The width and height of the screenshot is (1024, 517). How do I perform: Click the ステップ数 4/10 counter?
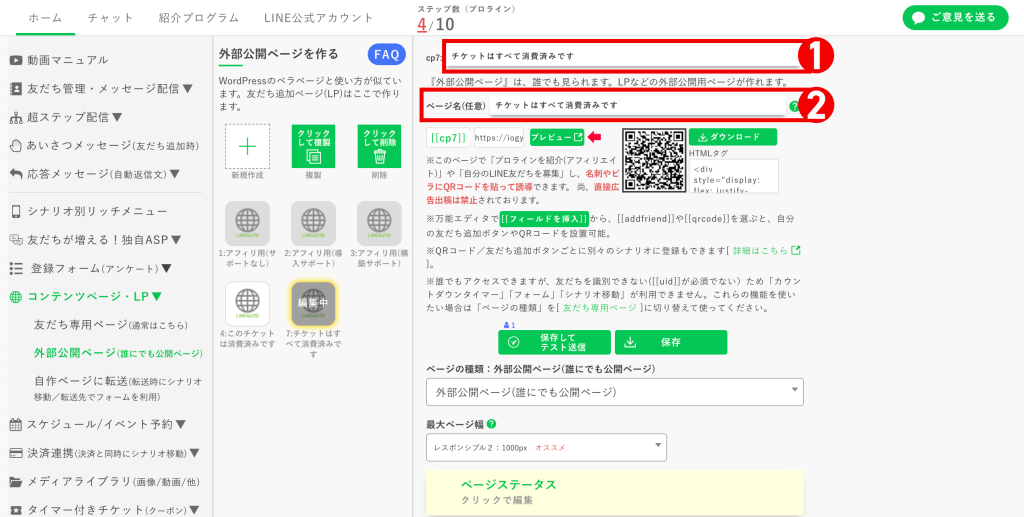point(436,25)
